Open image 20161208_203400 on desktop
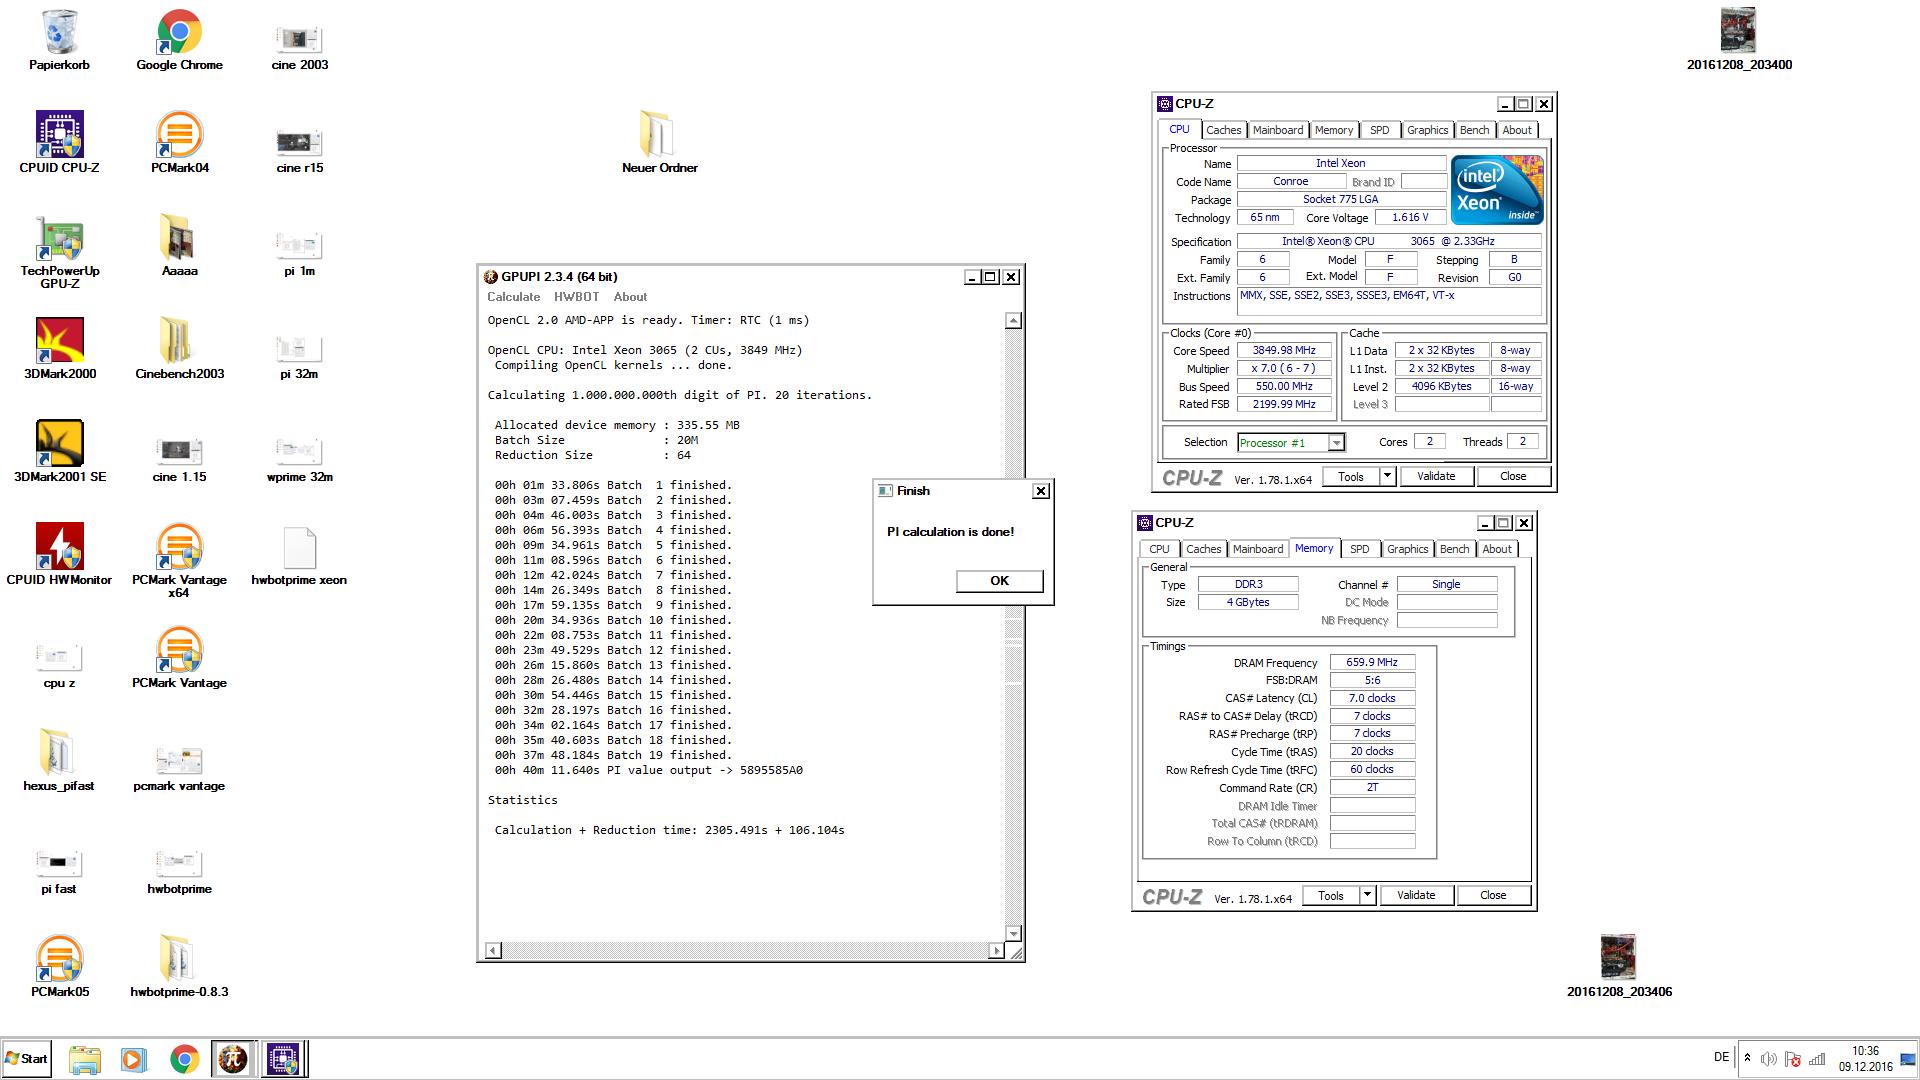Screen dimensions: 1920x1080 (1739, 40)
